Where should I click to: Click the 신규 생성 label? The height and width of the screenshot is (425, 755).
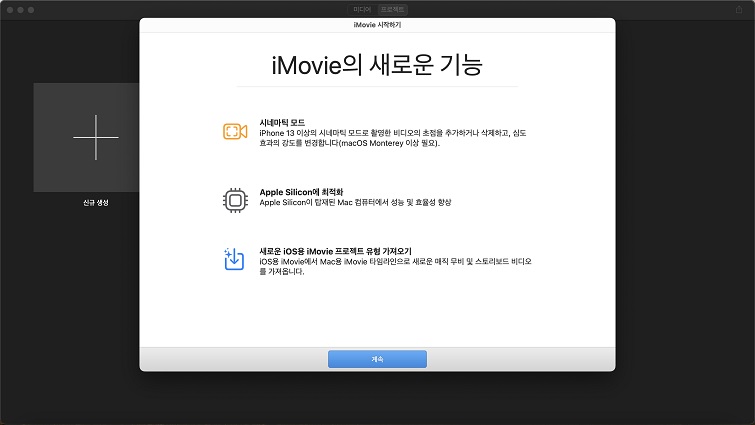(x=95, y=203)
